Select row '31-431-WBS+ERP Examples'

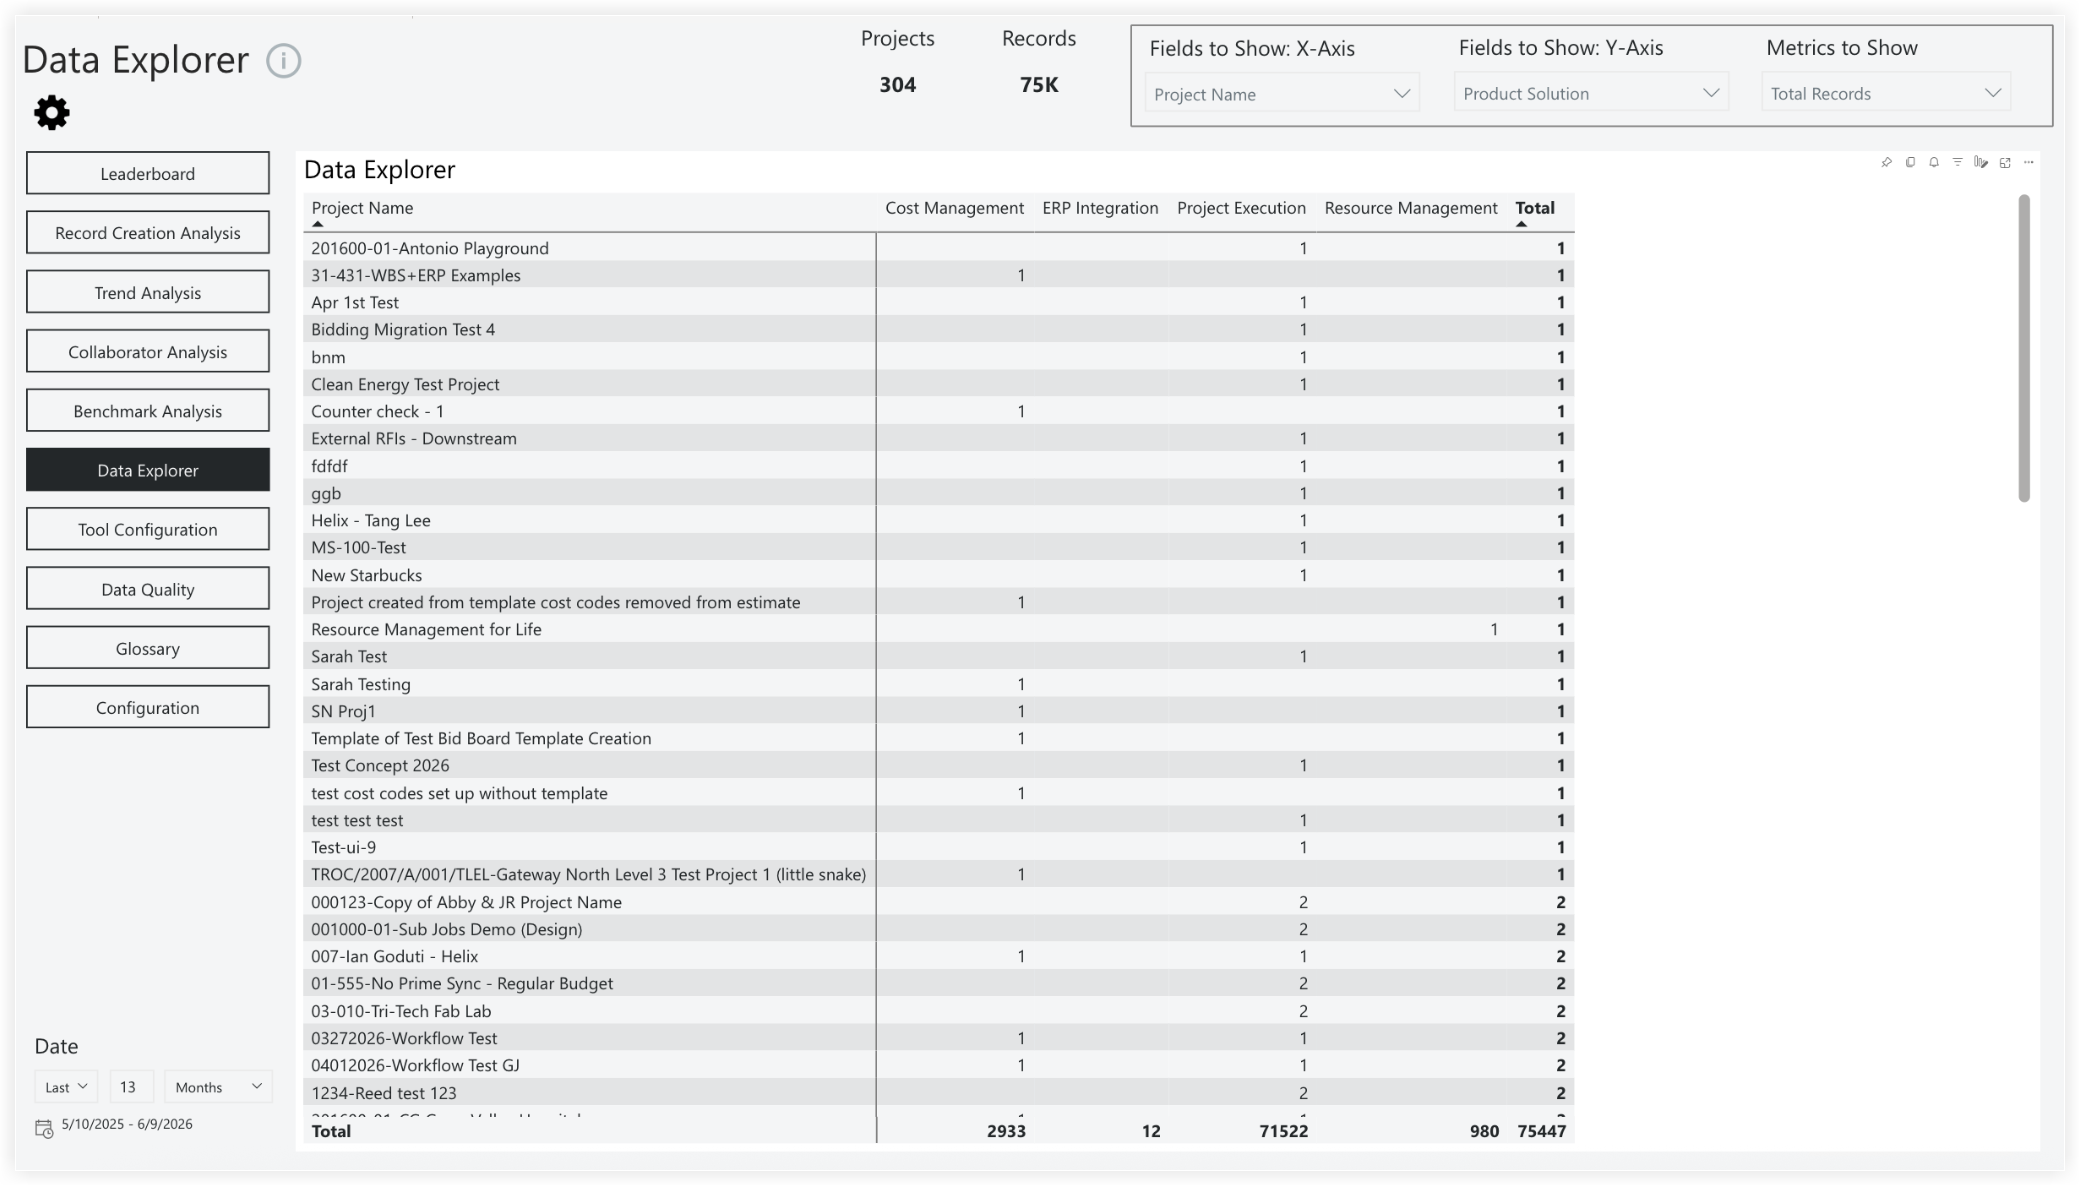[938, 275]
